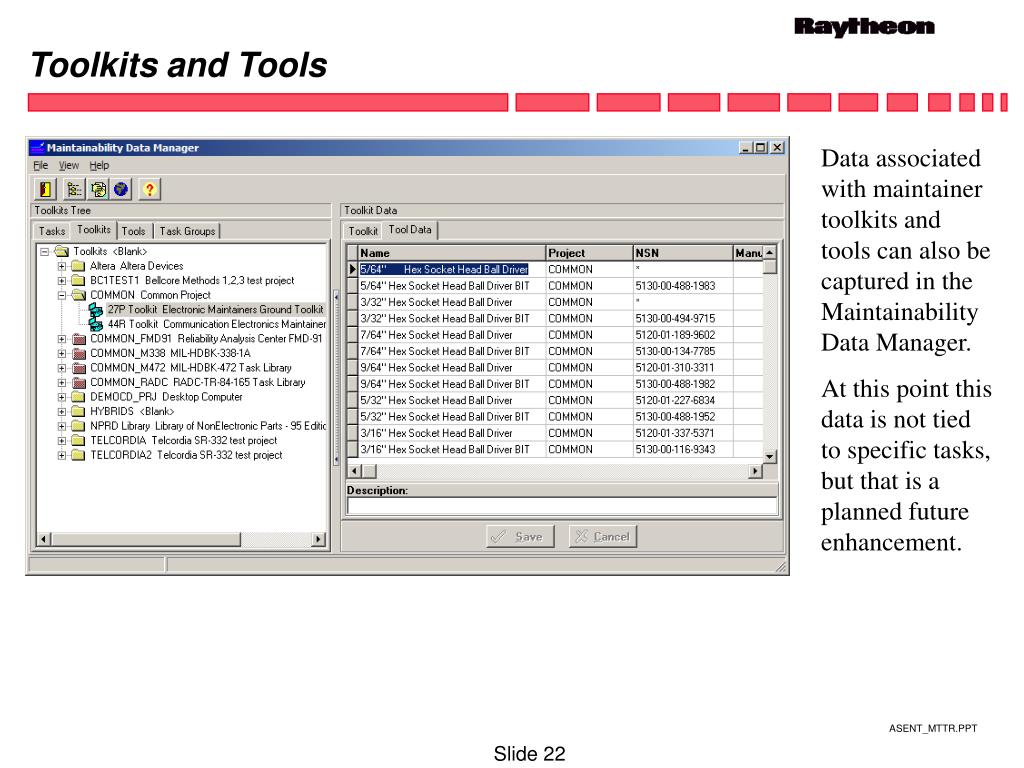The height and width of the screenshot is (768, 1024).
Task: Click the Name column header
Action: point(452,253)
